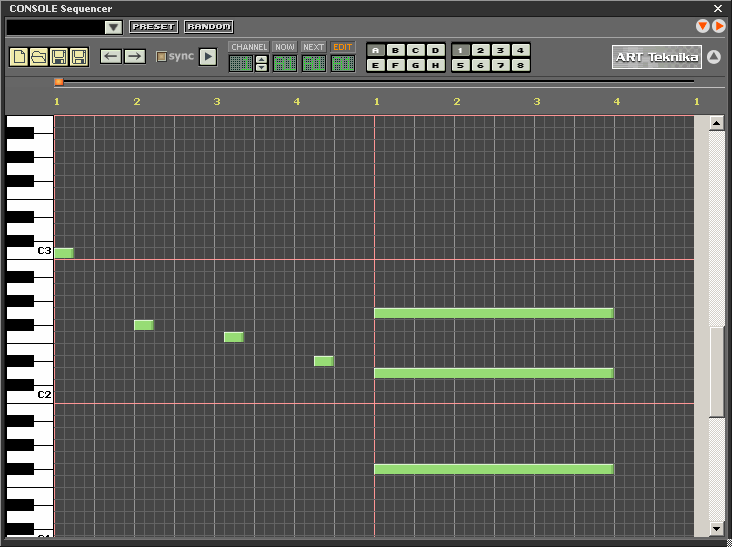Click the orange playback position marker
The height and width of the screenshot is (547, 732).
pyautogui.click(x=59, y=82)
